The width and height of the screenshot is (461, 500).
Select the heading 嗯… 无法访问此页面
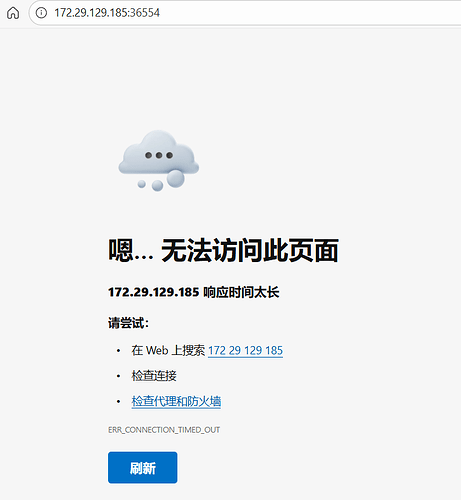pyautogui.click(x=223, y=250)
